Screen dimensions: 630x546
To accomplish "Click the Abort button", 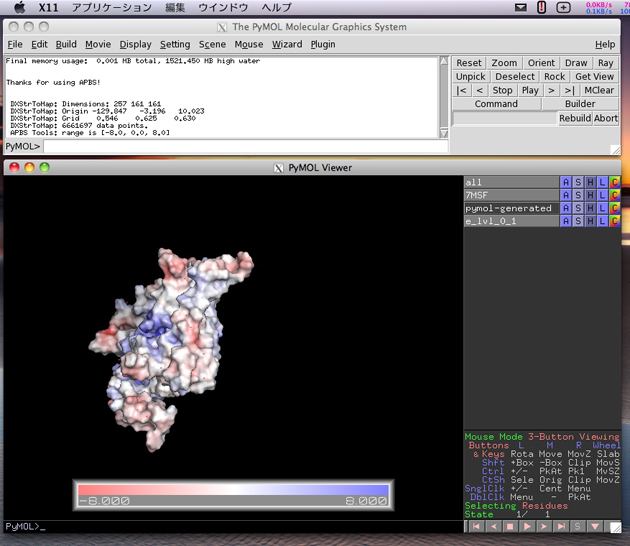I will 605,118.
